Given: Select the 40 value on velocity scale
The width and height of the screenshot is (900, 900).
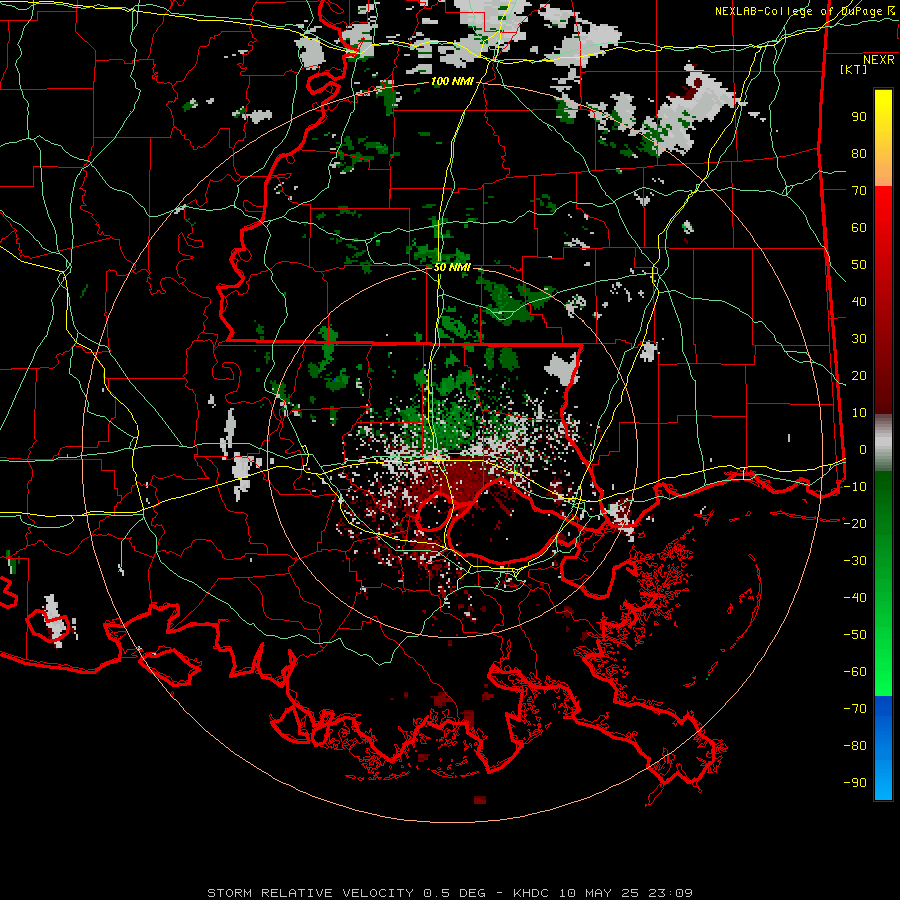Looking at the screenshot, I should (859, 302).
